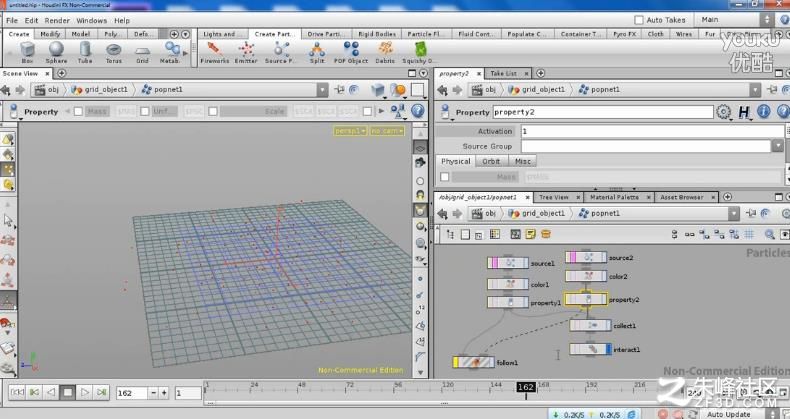790x419 pixels.
Task: Stop playback button
Action: (68, 392)
